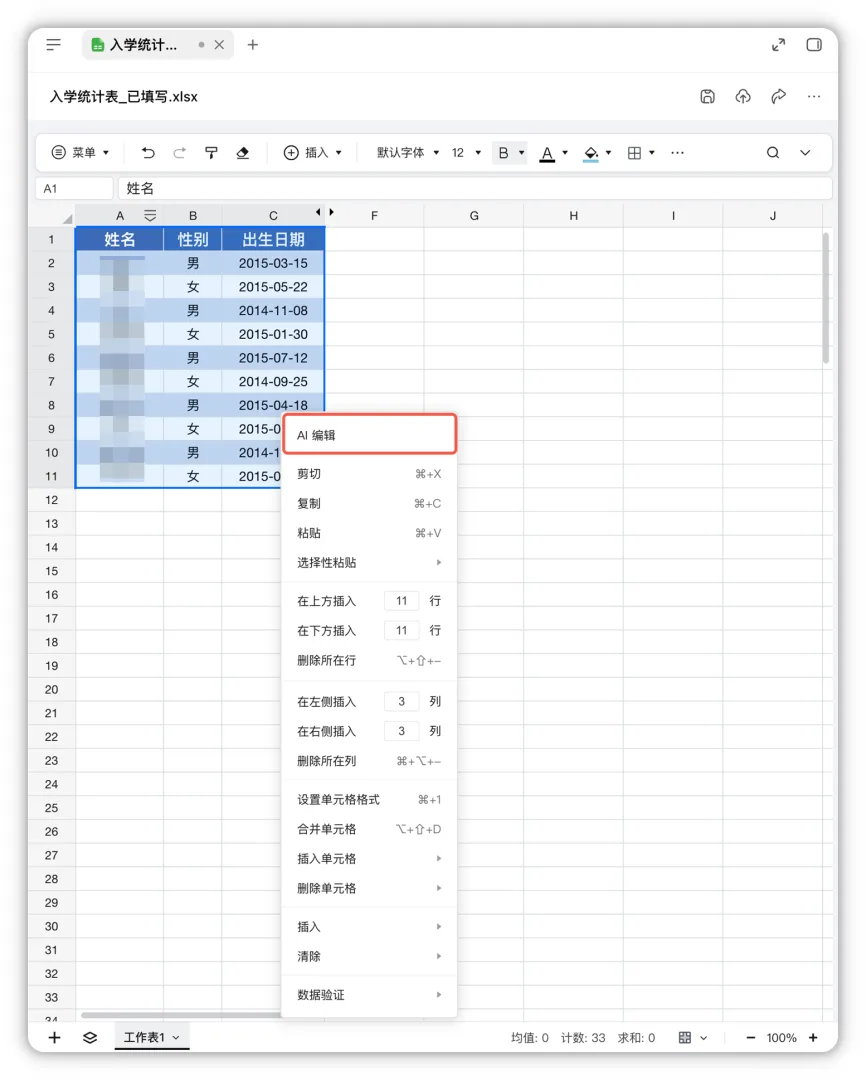866x1080 pixels.
Task: Click the search magnifier icon
Action: tap(773, 153)
